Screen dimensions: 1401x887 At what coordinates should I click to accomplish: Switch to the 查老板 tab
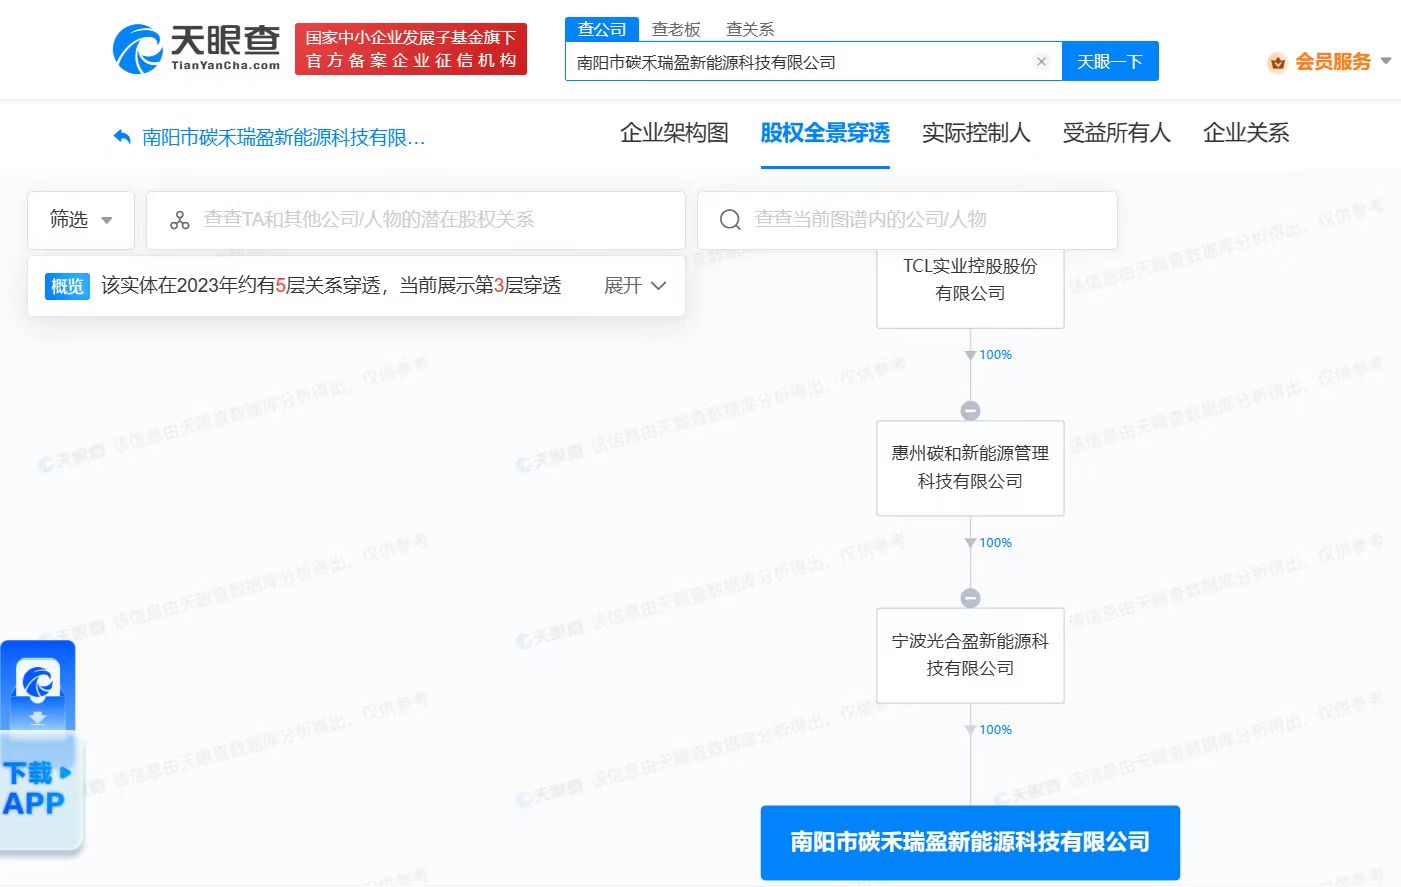click(677, 29)
